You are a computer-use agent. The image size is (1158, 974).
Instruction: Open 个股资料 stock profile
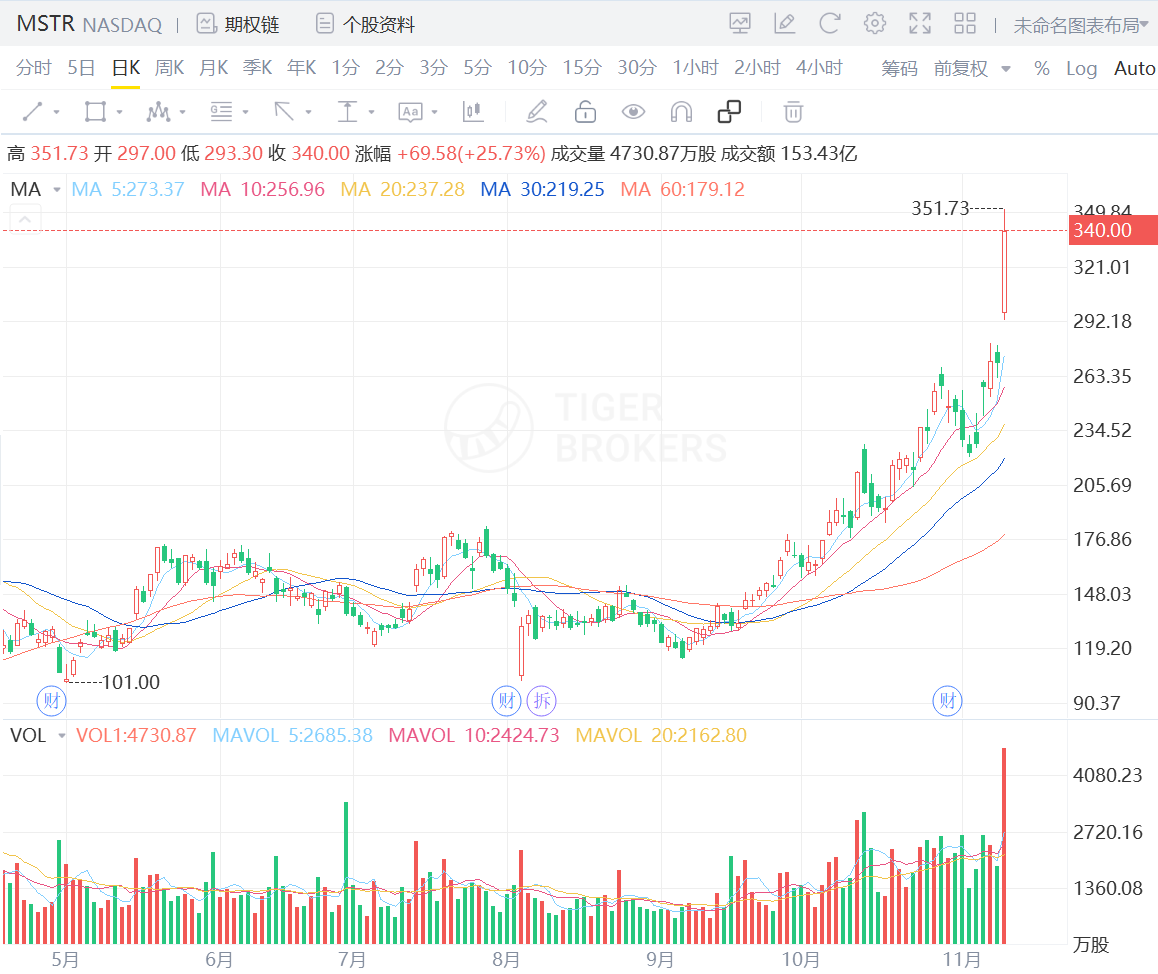click(x=365, y=24)
